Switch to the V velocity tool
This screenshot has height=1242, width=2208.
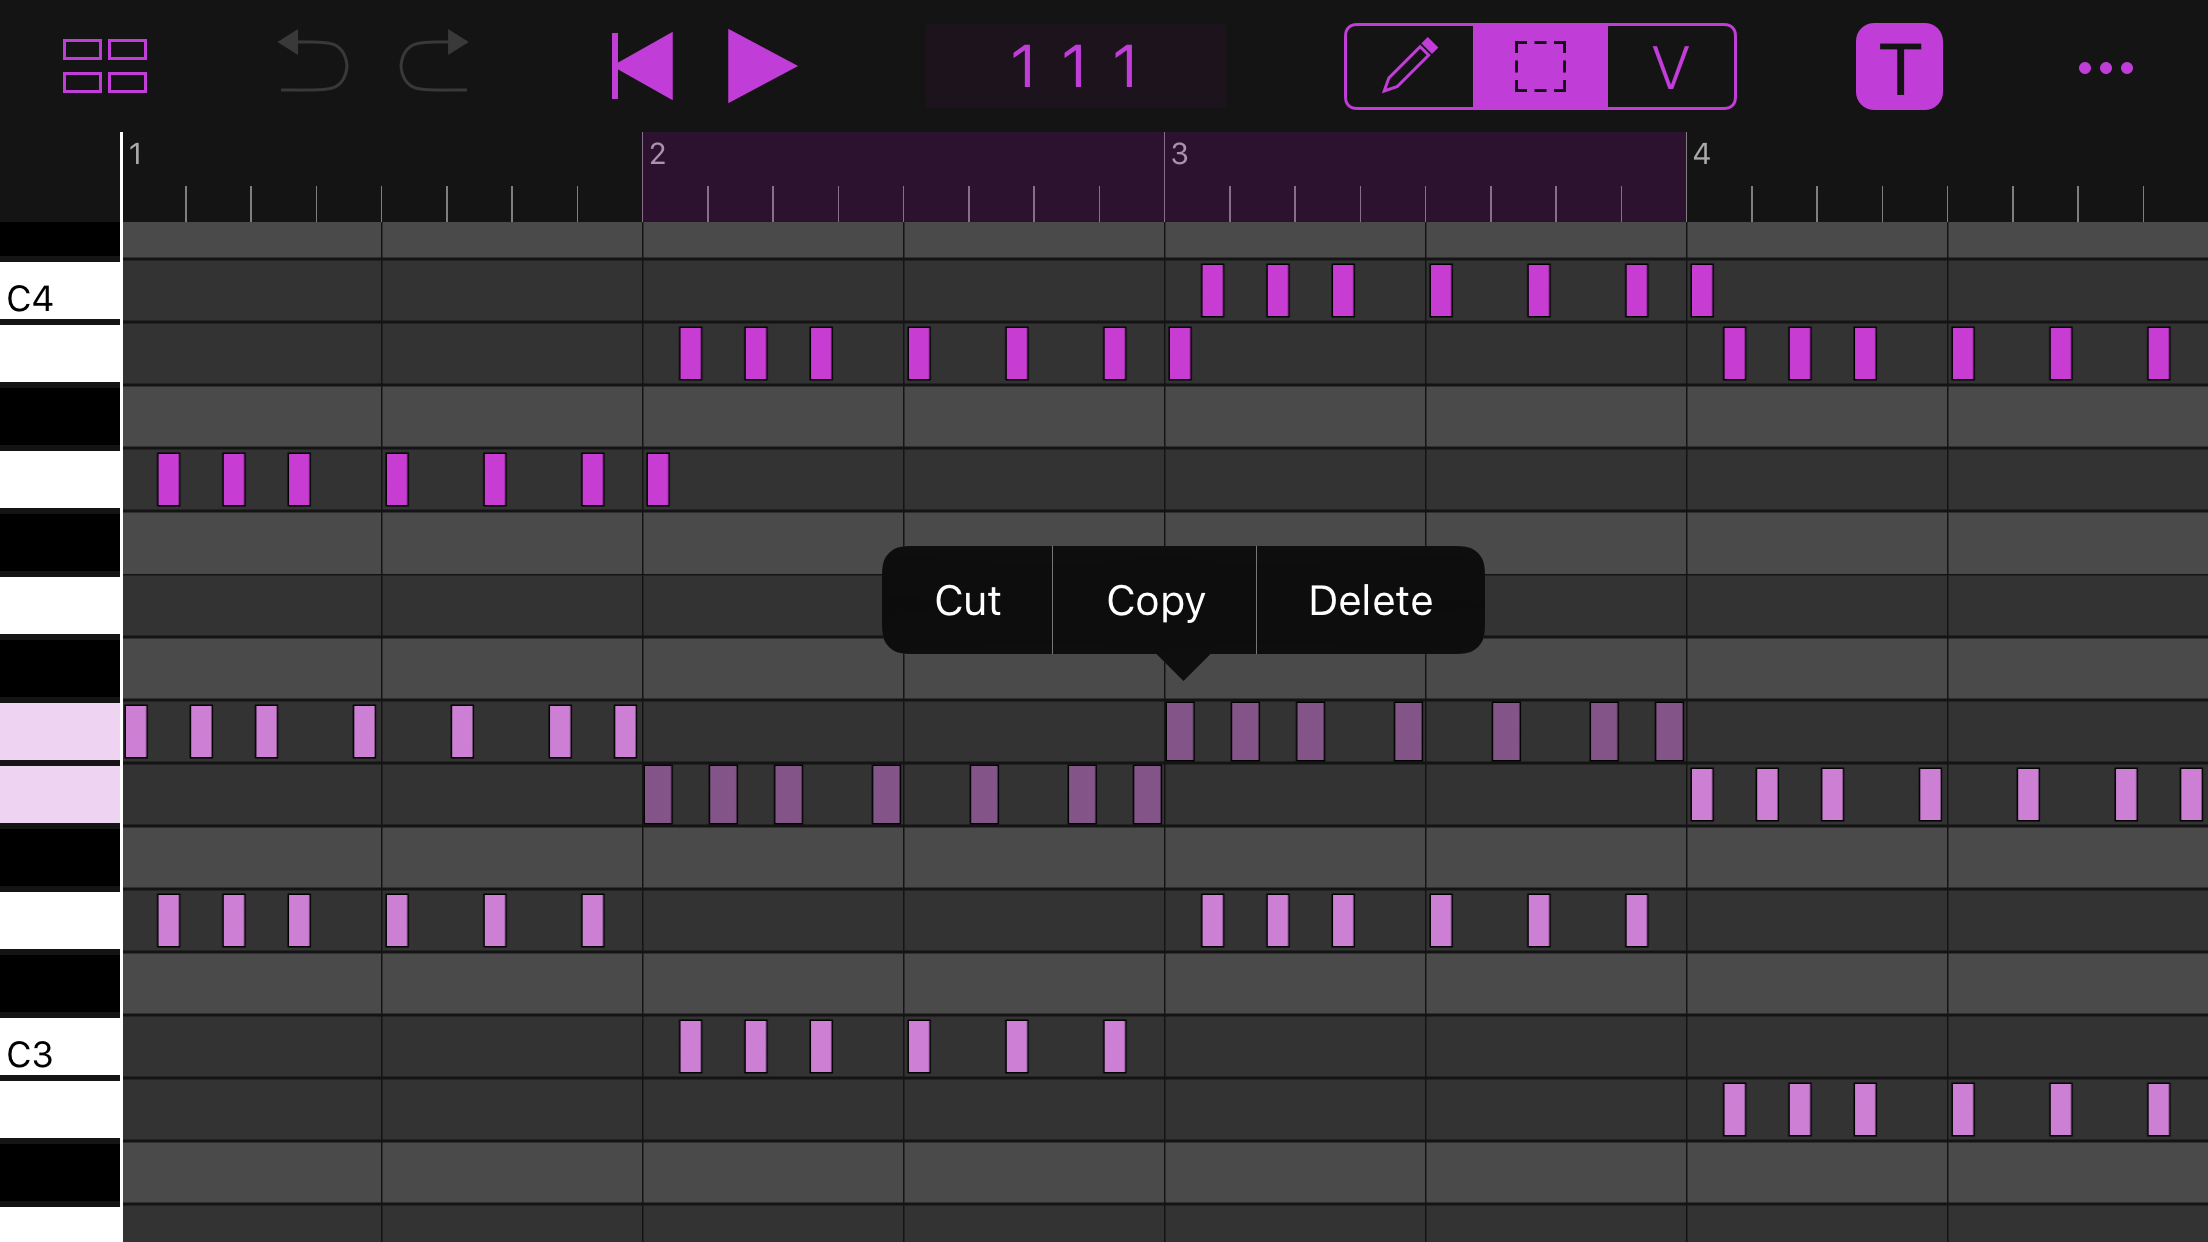point(1671,66)
